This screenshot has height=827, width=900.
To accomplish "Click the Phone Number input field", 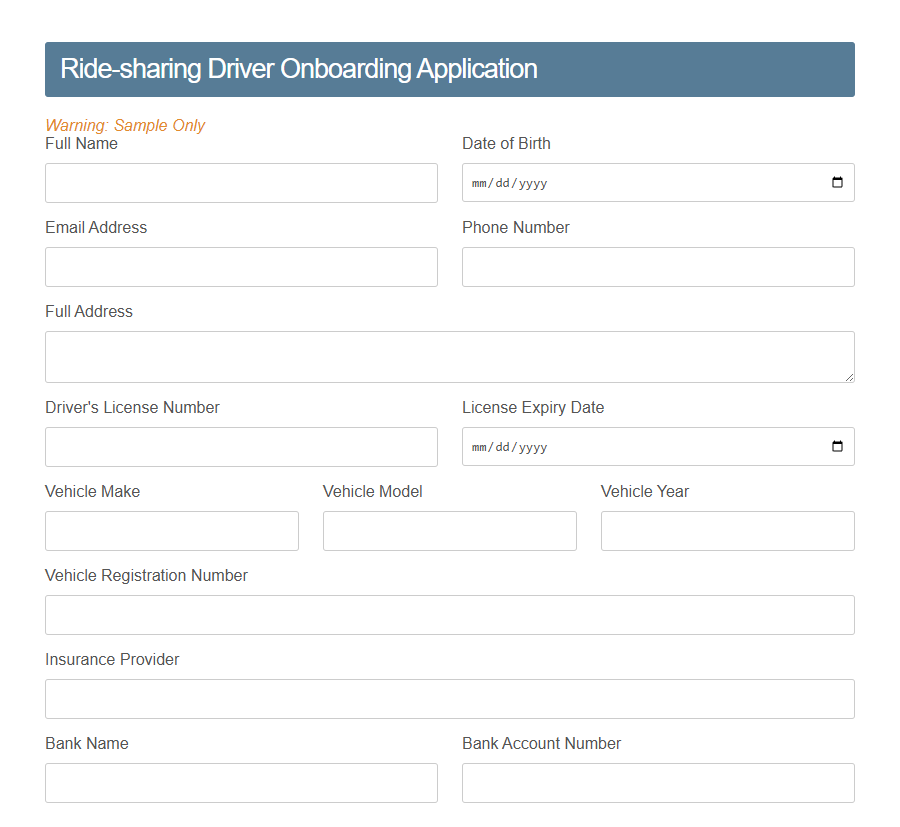I will coord(657,267).
